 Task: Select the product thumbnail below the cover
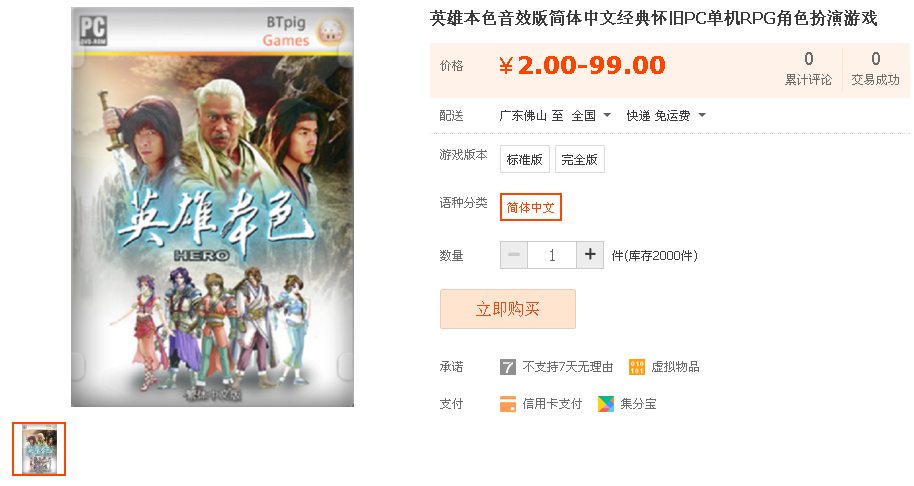point(39,449)
